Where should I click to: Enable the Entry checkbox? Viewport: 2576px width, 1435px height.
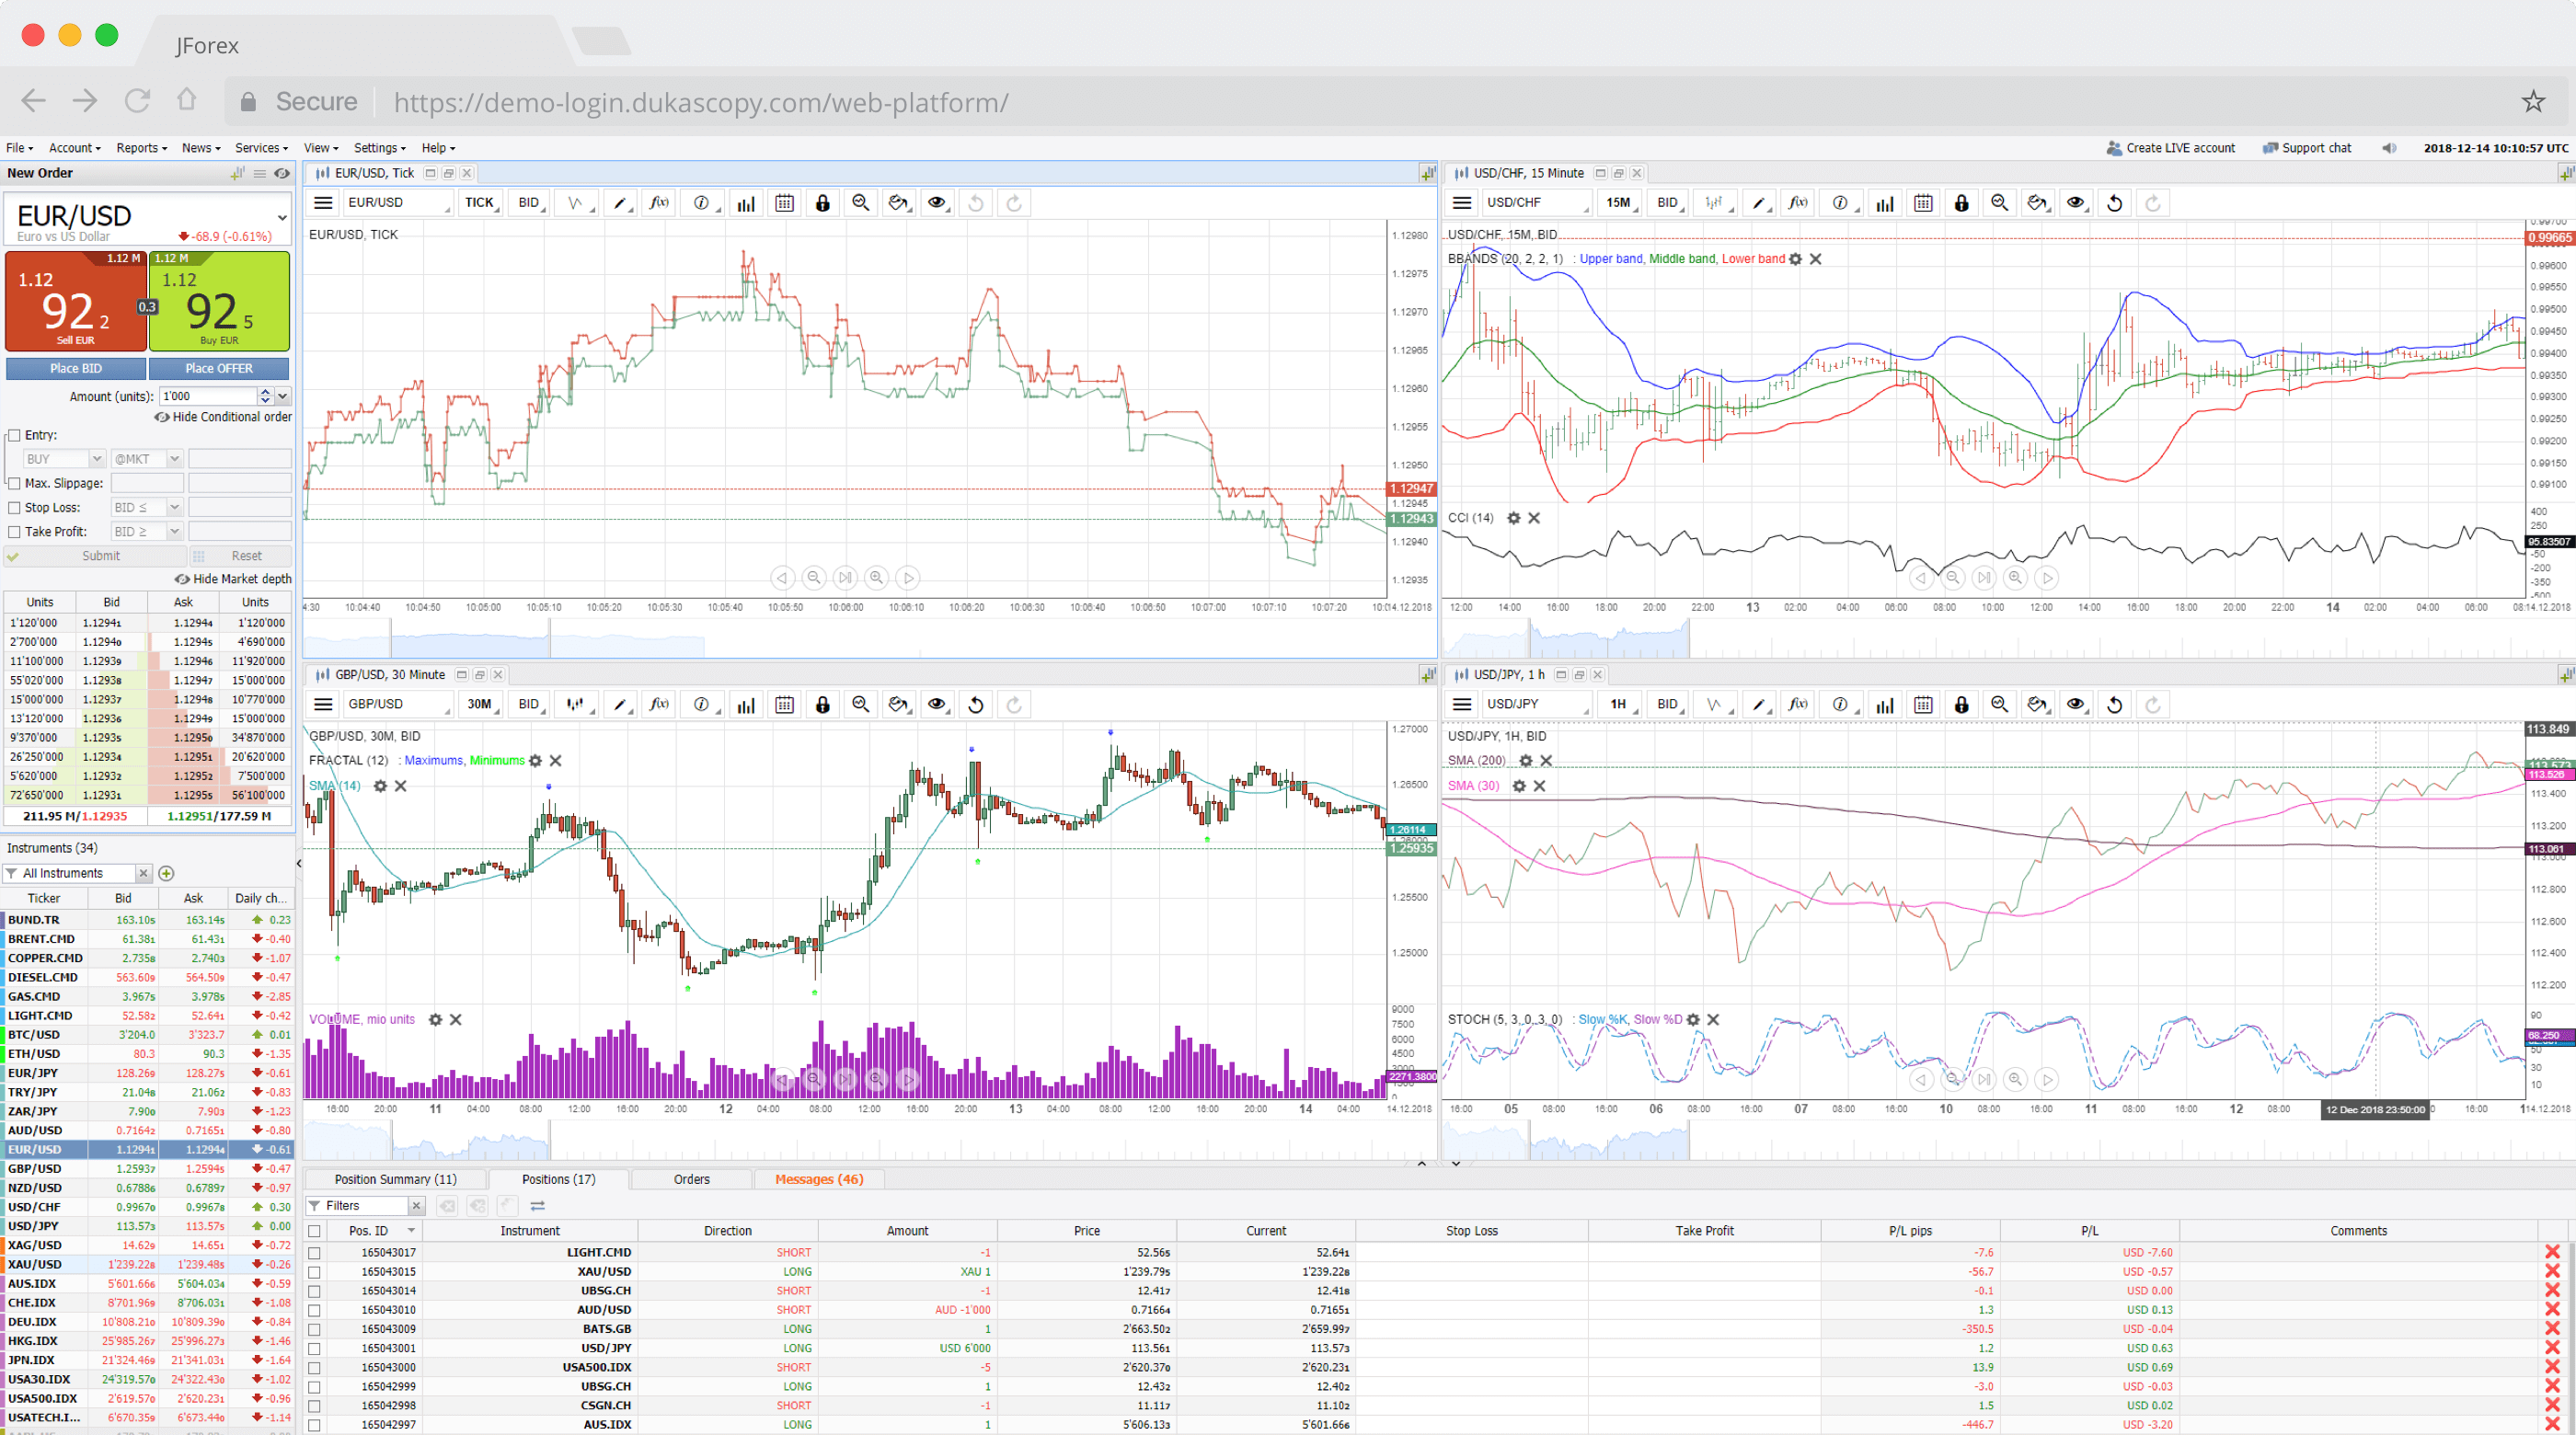point(15,436)
